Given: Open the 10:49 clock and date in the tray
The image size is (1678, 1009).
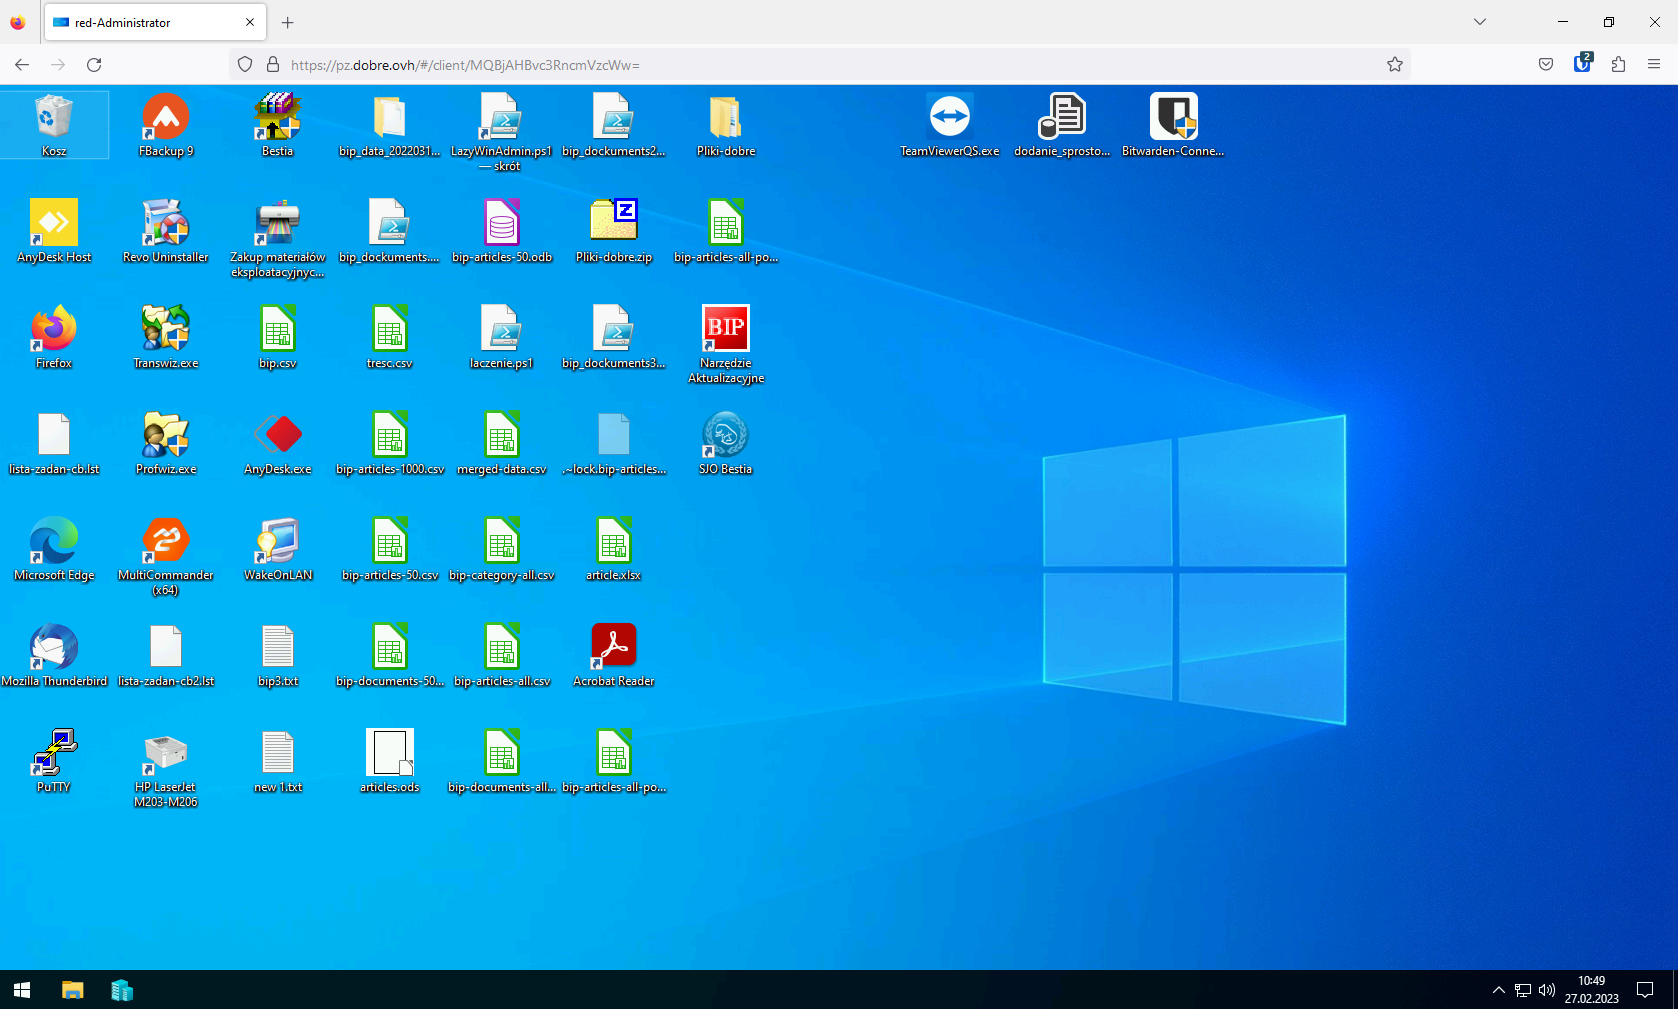Looking at the screenshot, I should (1592, 990).
